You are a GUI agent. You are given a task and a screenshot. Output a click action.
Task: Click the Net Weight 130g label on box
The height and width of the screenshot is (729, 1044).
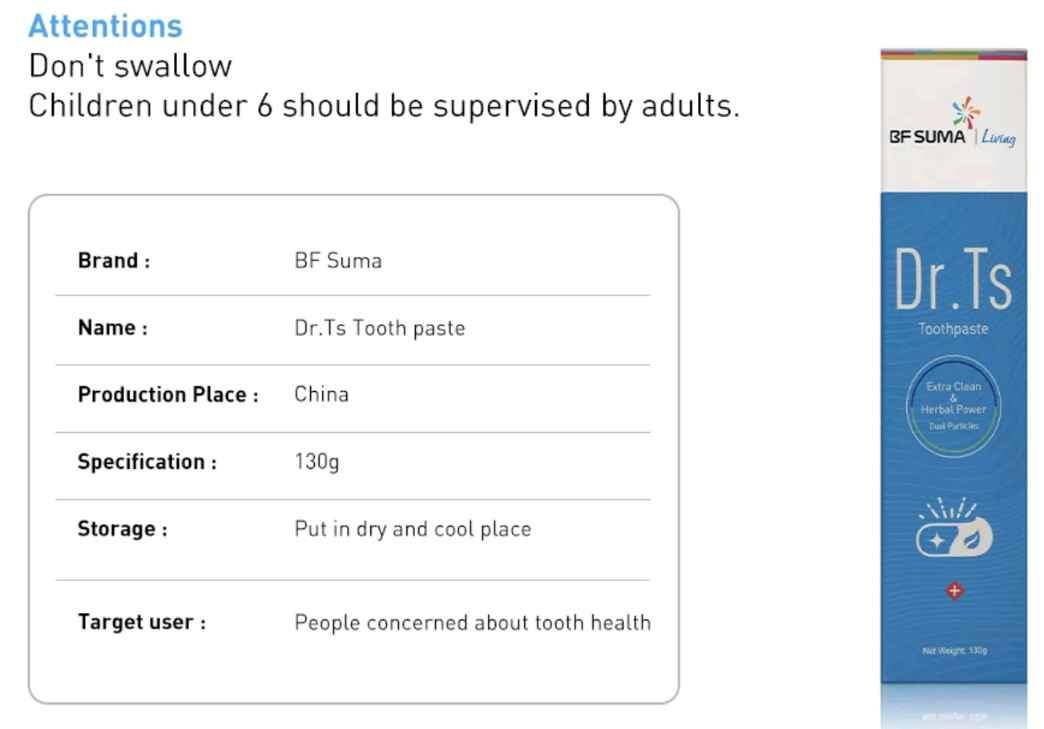click(954, 650)
